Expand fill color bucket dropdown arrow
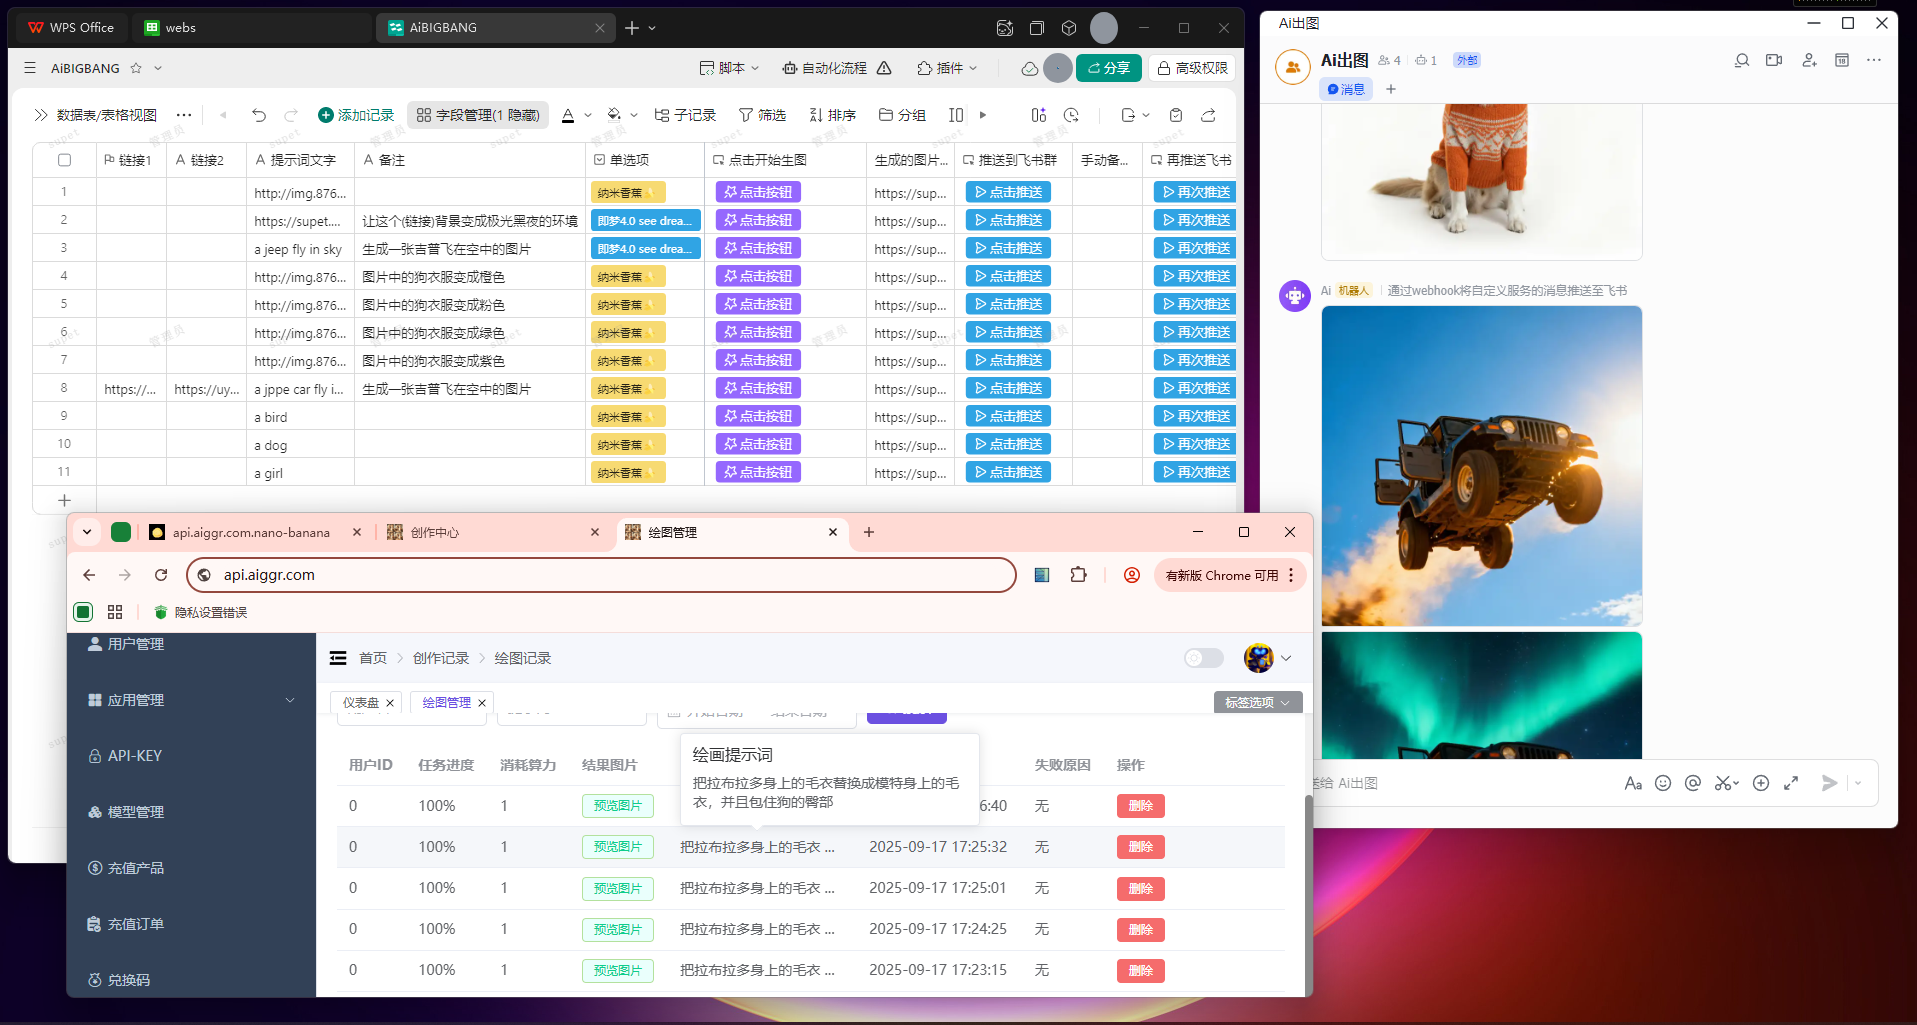Viewport: 1917px width, 1025px height. click(634, 115)
